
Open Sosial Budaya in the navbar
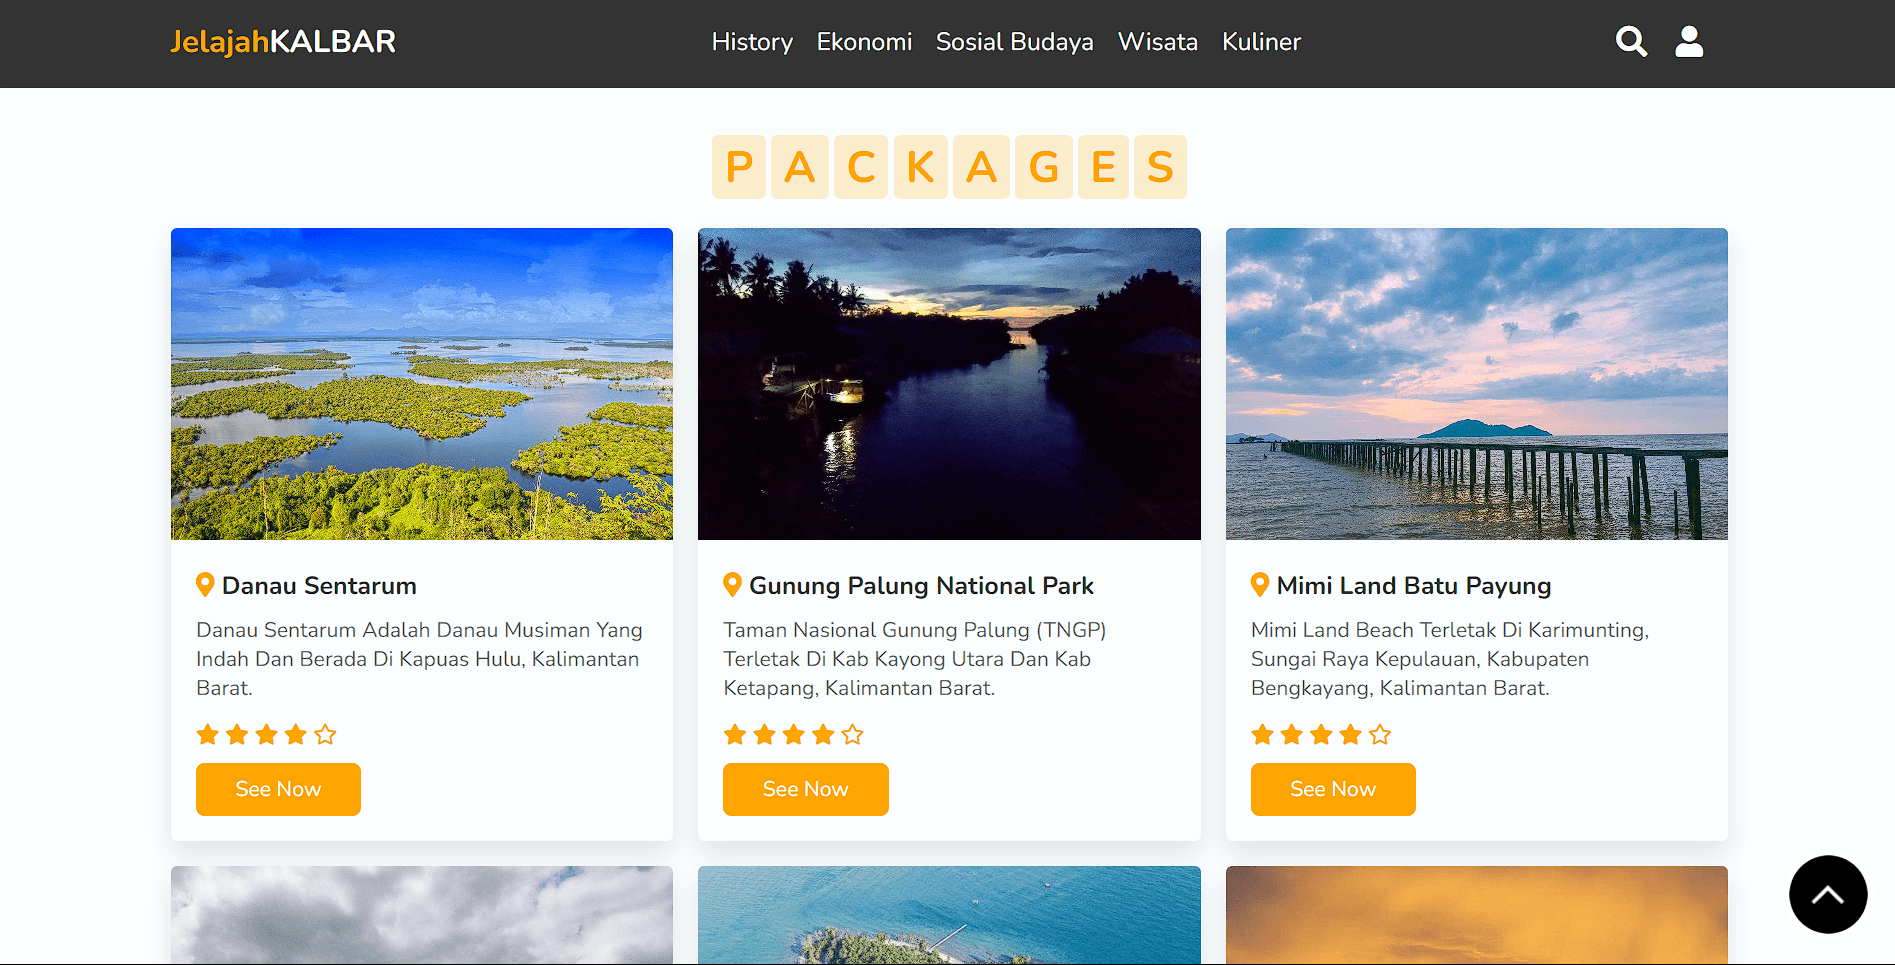point(1014,42)
